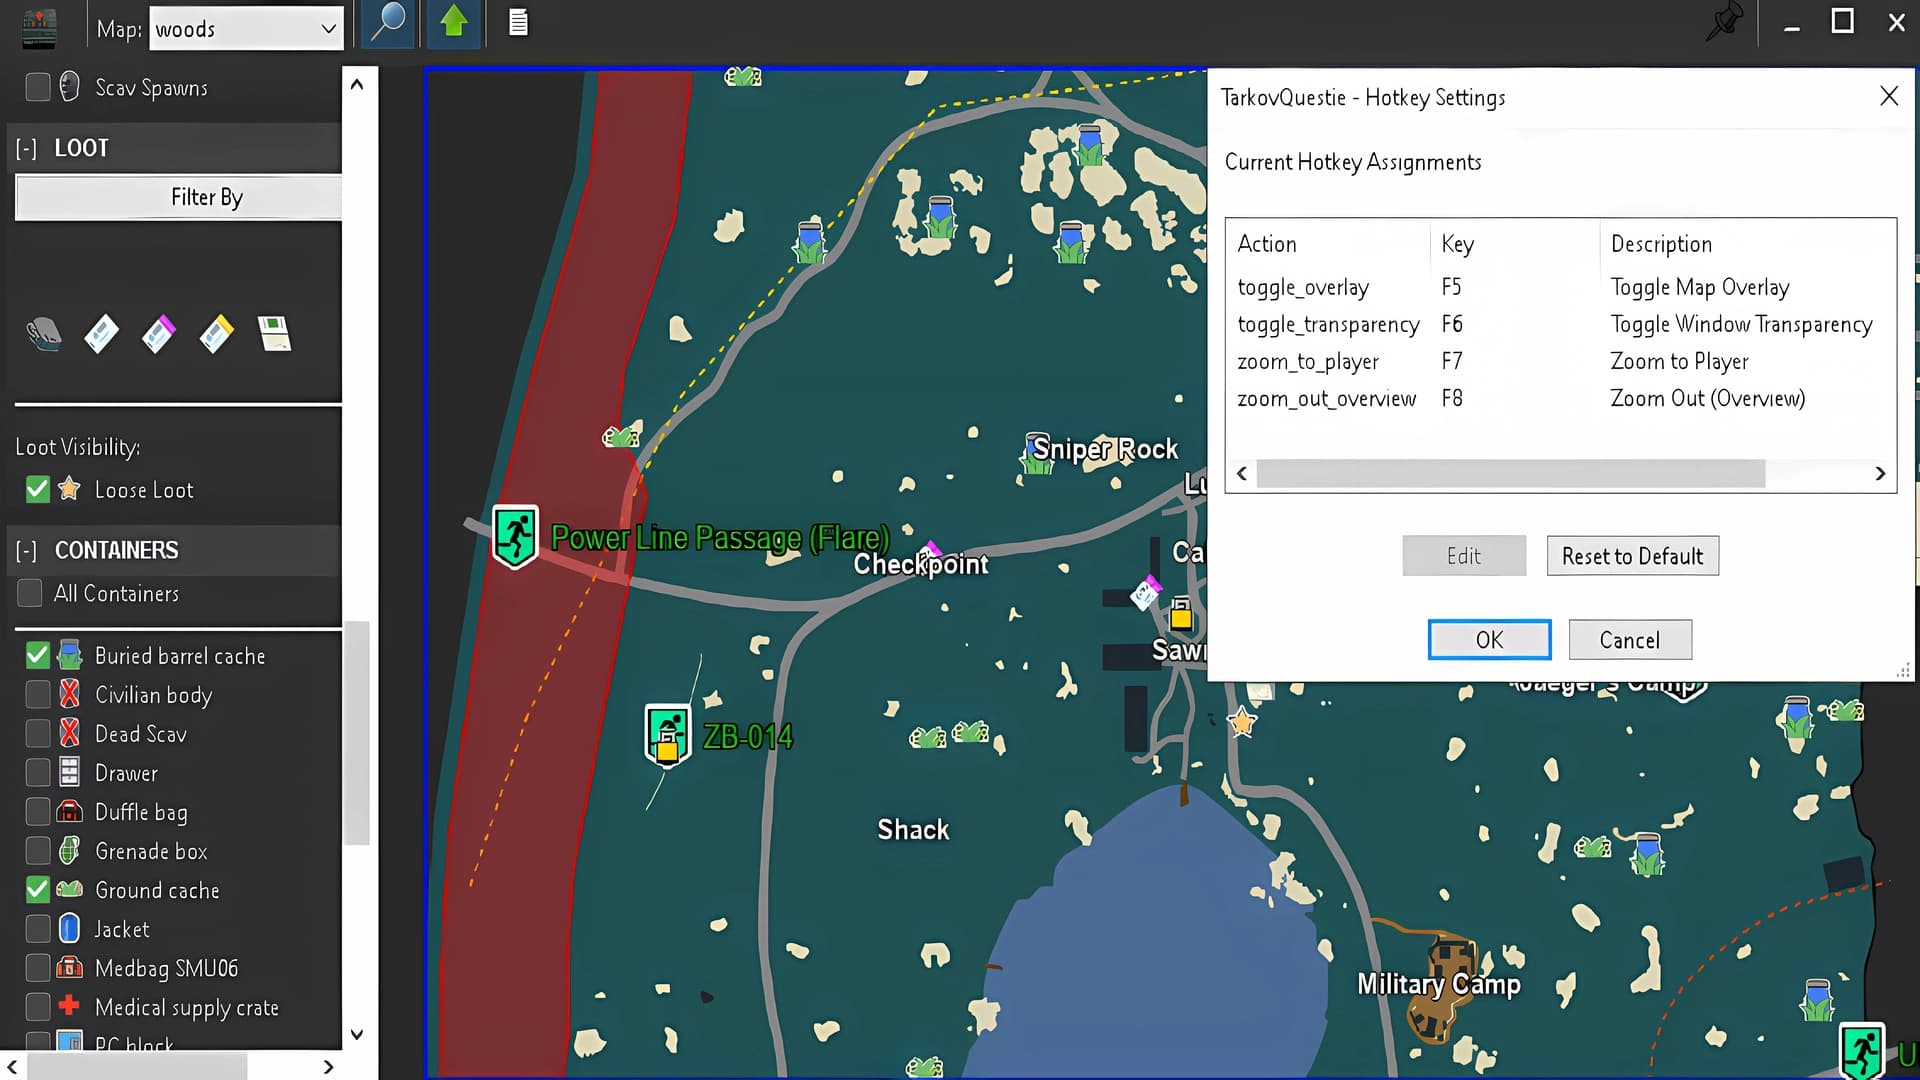
Task: Click Reset to Default button
Action: tap(1632, 556)
